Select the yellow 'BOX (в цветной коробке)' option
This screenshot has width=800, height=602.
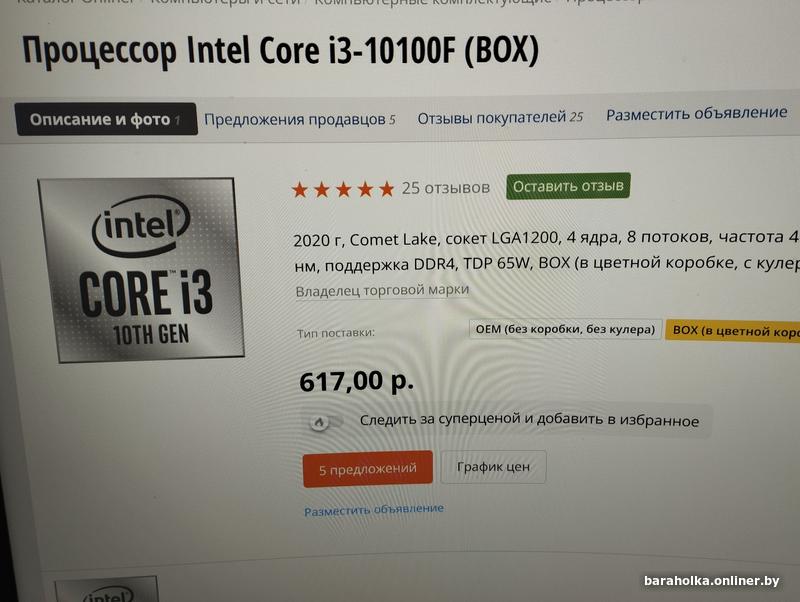733,331
